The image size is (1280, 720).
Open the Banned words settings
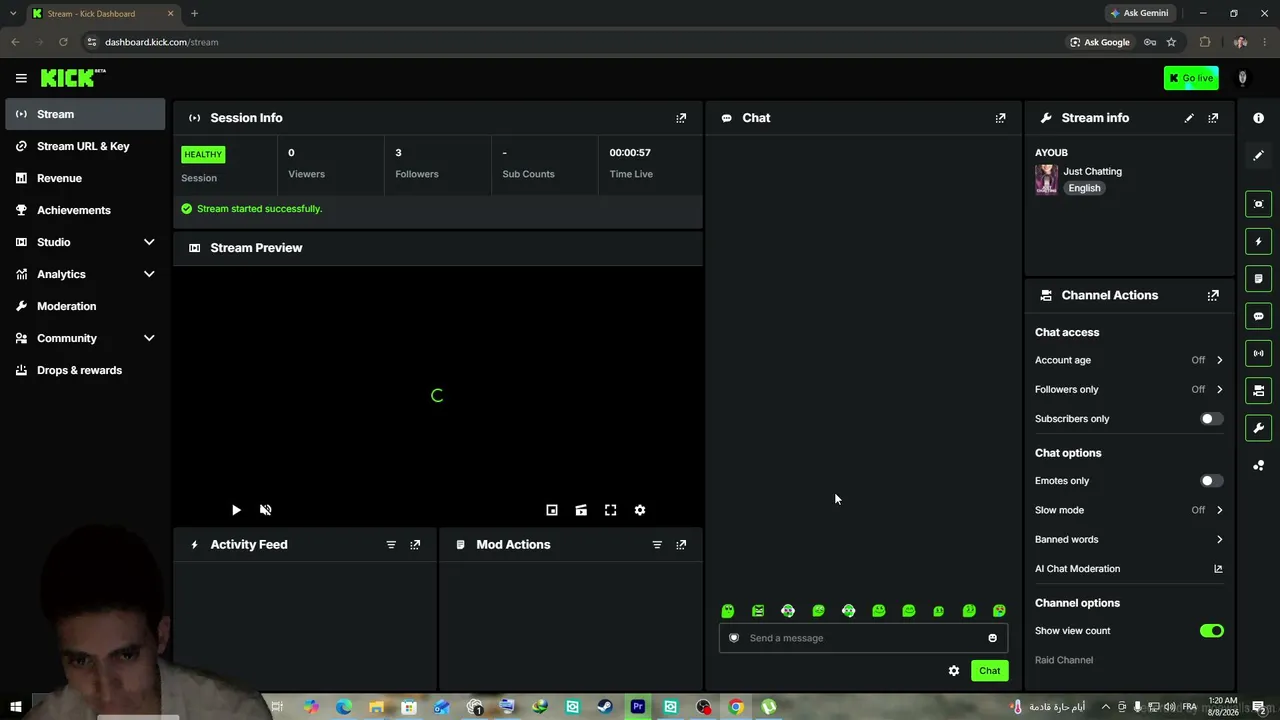coord(1129,539)
